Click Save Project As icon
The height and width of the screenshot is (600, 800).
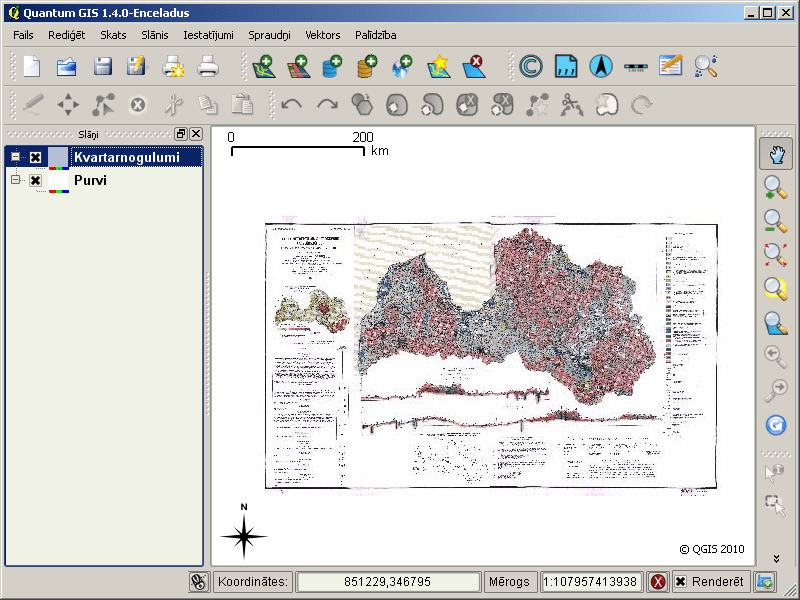(x=136, y=66)
